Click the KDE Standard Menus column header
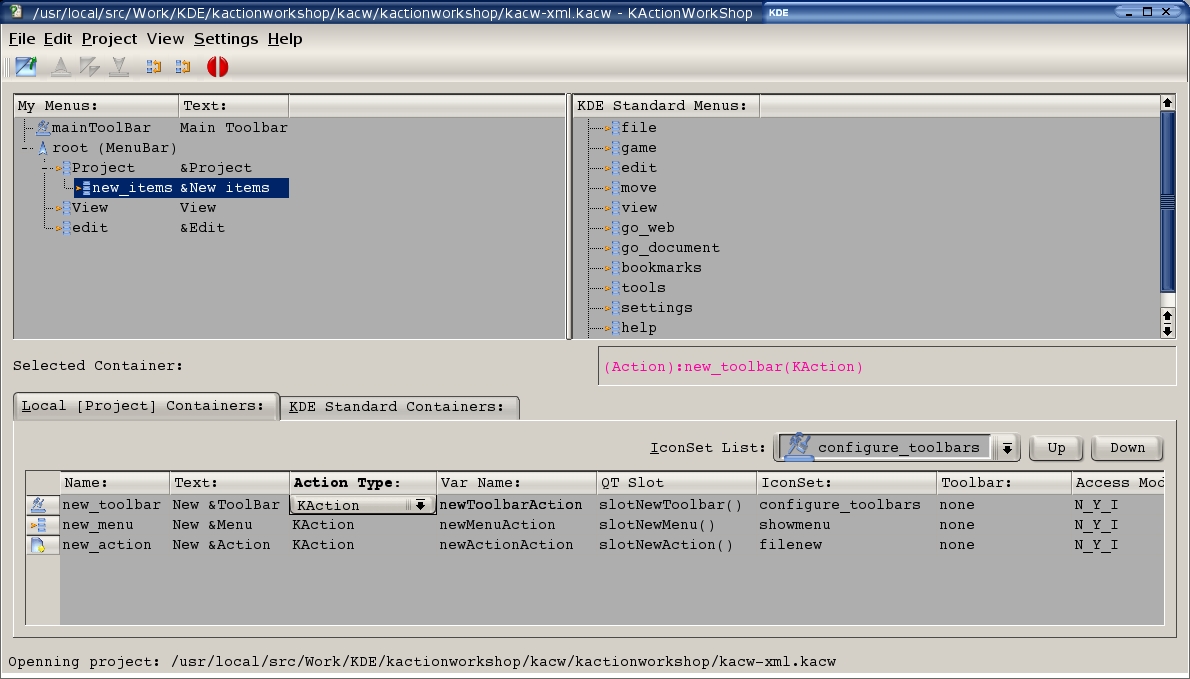 pos(666,105)
